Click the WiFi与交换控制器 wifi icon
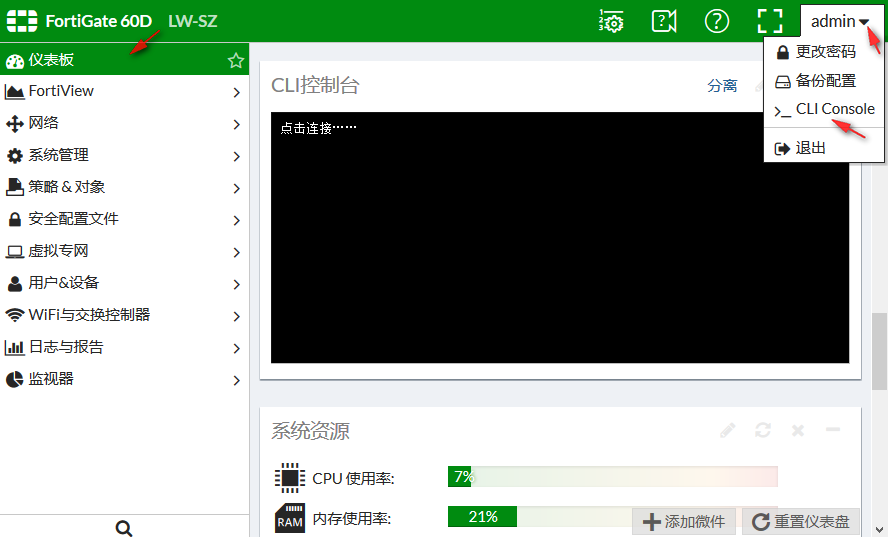This screenshot has width=888, height=537. click(15, 316)
